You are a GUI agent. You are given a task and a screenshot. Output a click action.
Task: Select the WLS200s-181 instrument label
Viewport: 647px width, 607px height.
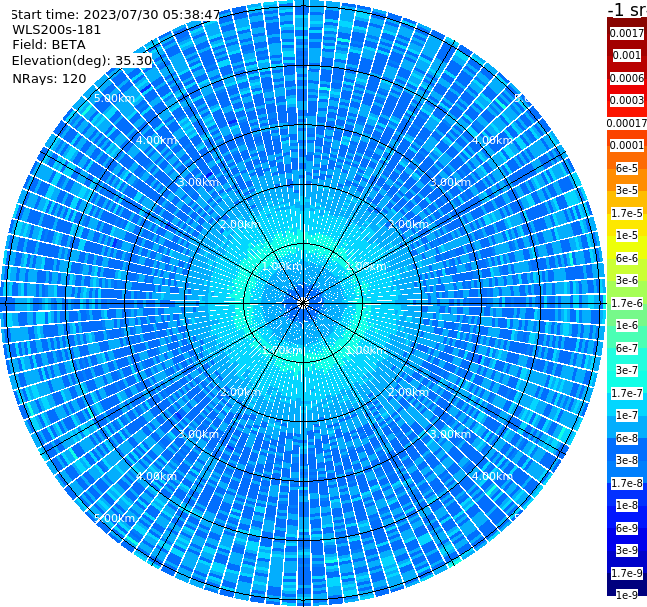57,30
